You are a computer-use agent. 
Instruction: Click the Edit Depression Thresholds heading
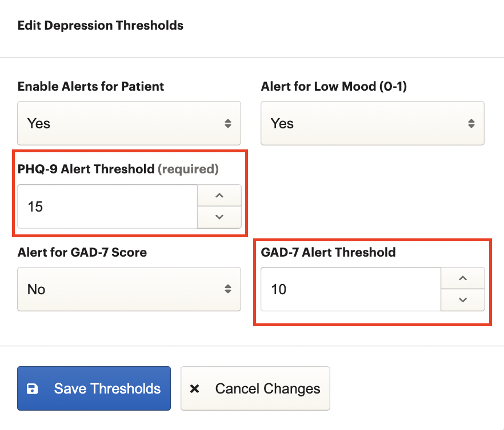click(100, 26)
